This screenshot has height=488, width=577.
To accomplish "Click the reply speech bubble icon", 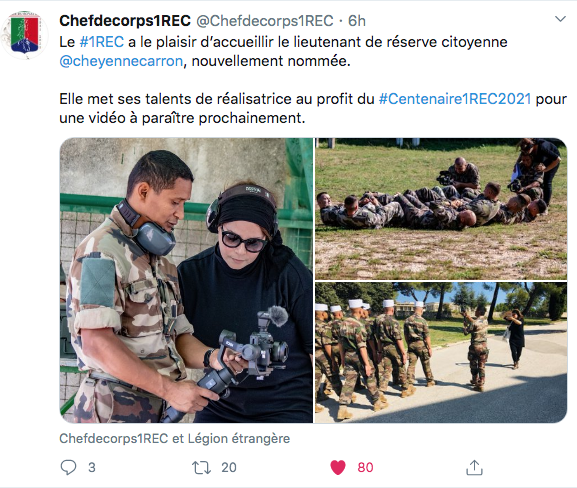I will coord(68,467).
